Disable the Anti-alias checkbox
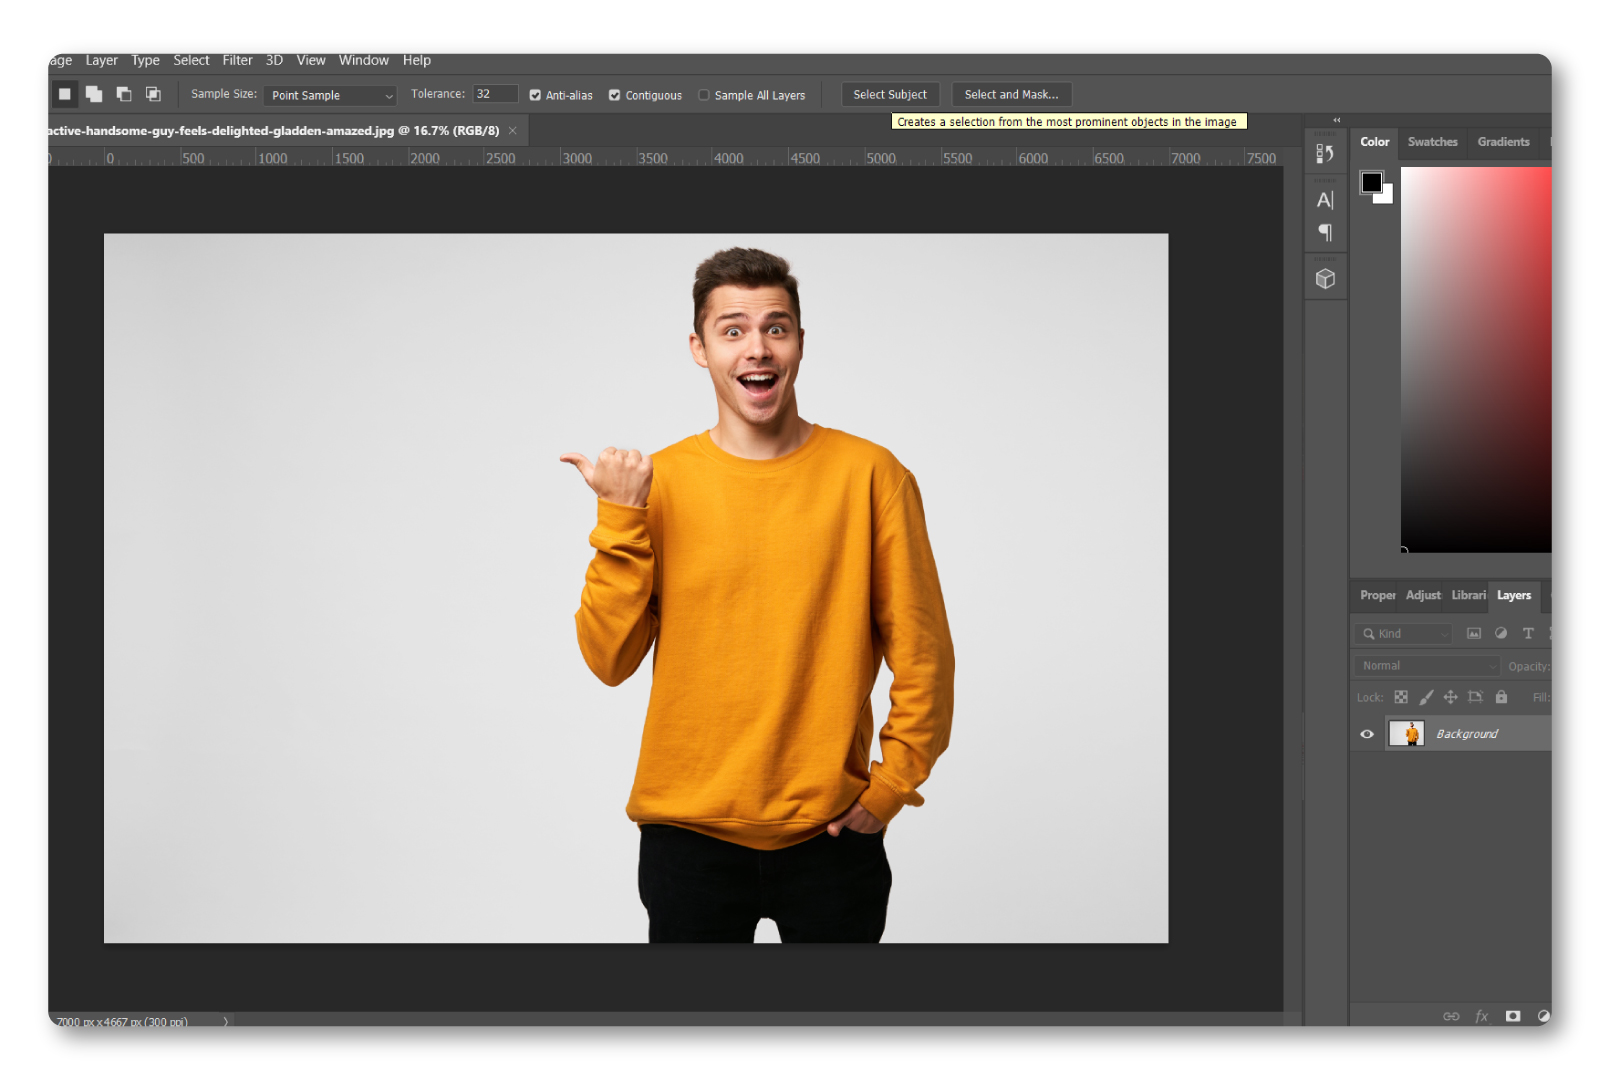This screenshot has height=1080, width=1600. (x=535, y=95)
